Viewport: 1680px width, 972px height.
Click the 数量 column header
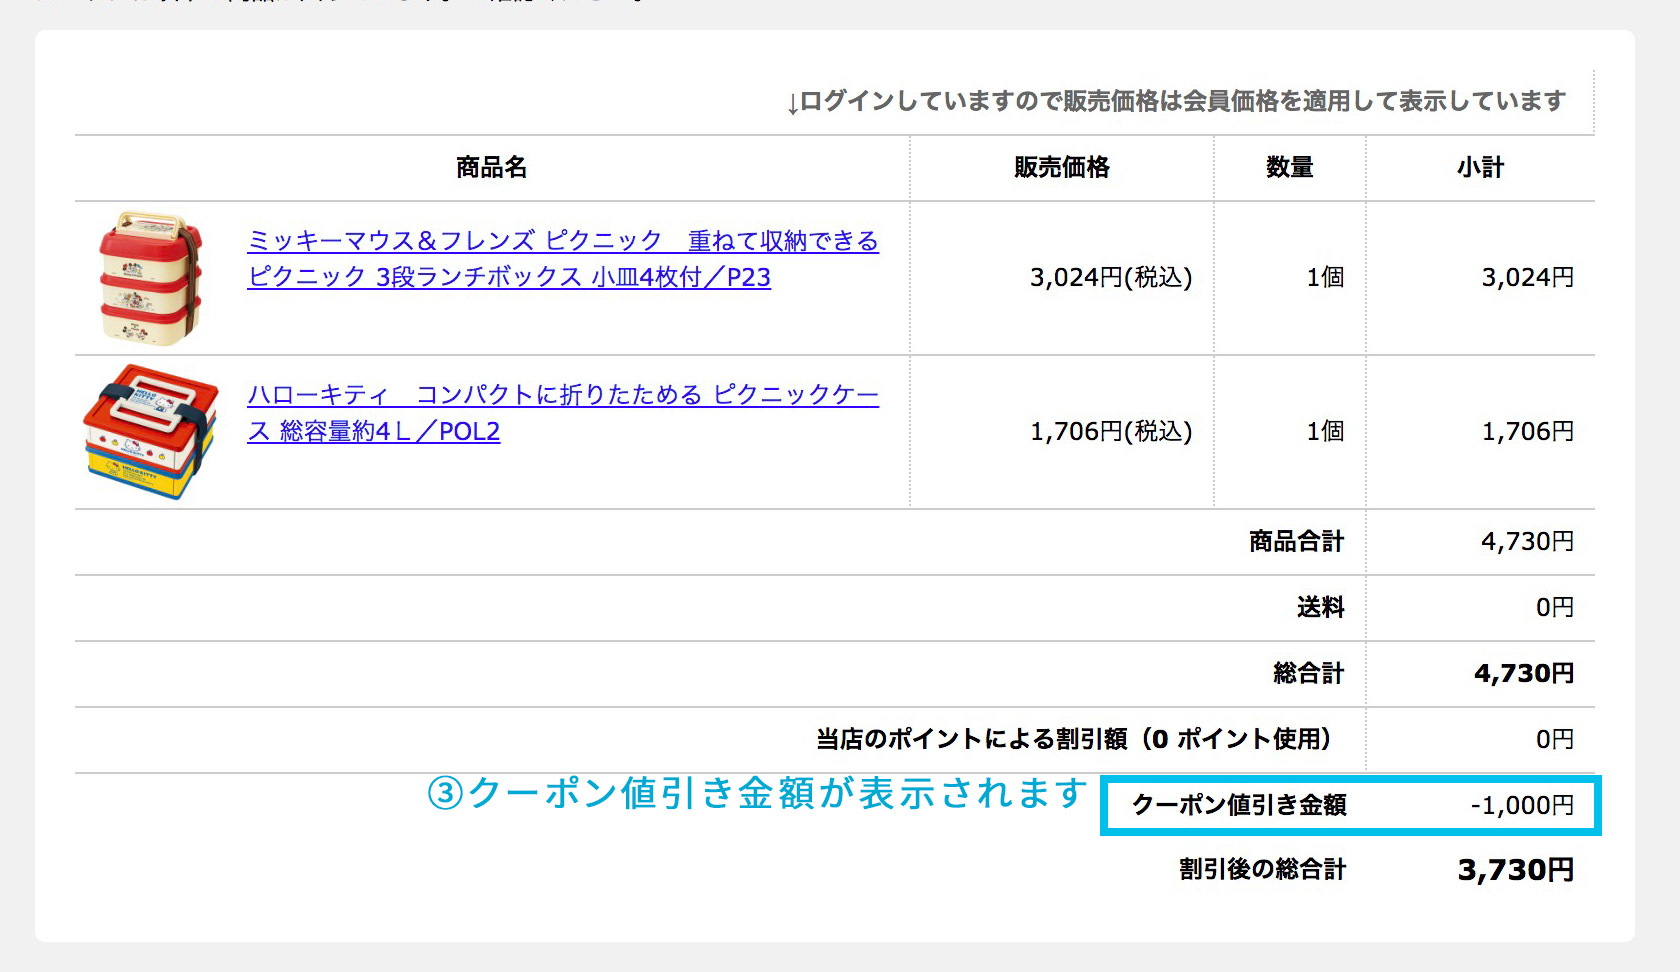tap(1290, 167)
